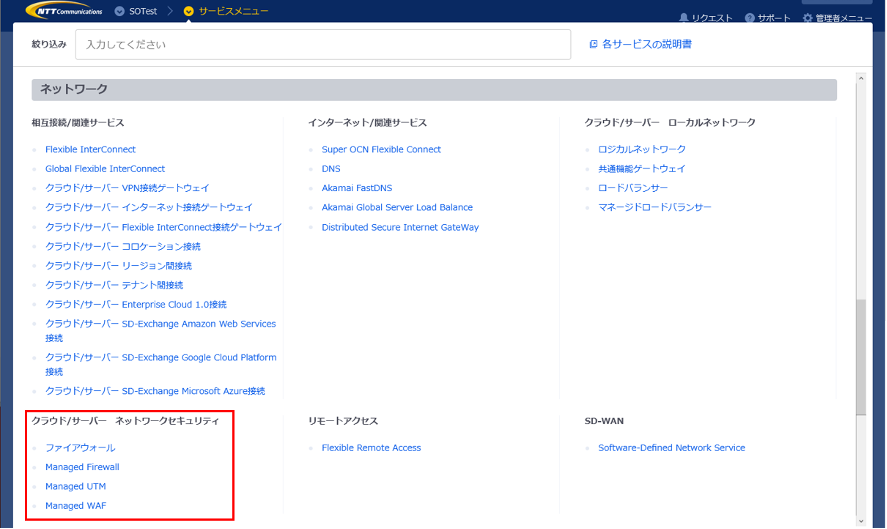Click the NTT Communications logo
Screen dimensions: 887x529
tap(64, 10)
